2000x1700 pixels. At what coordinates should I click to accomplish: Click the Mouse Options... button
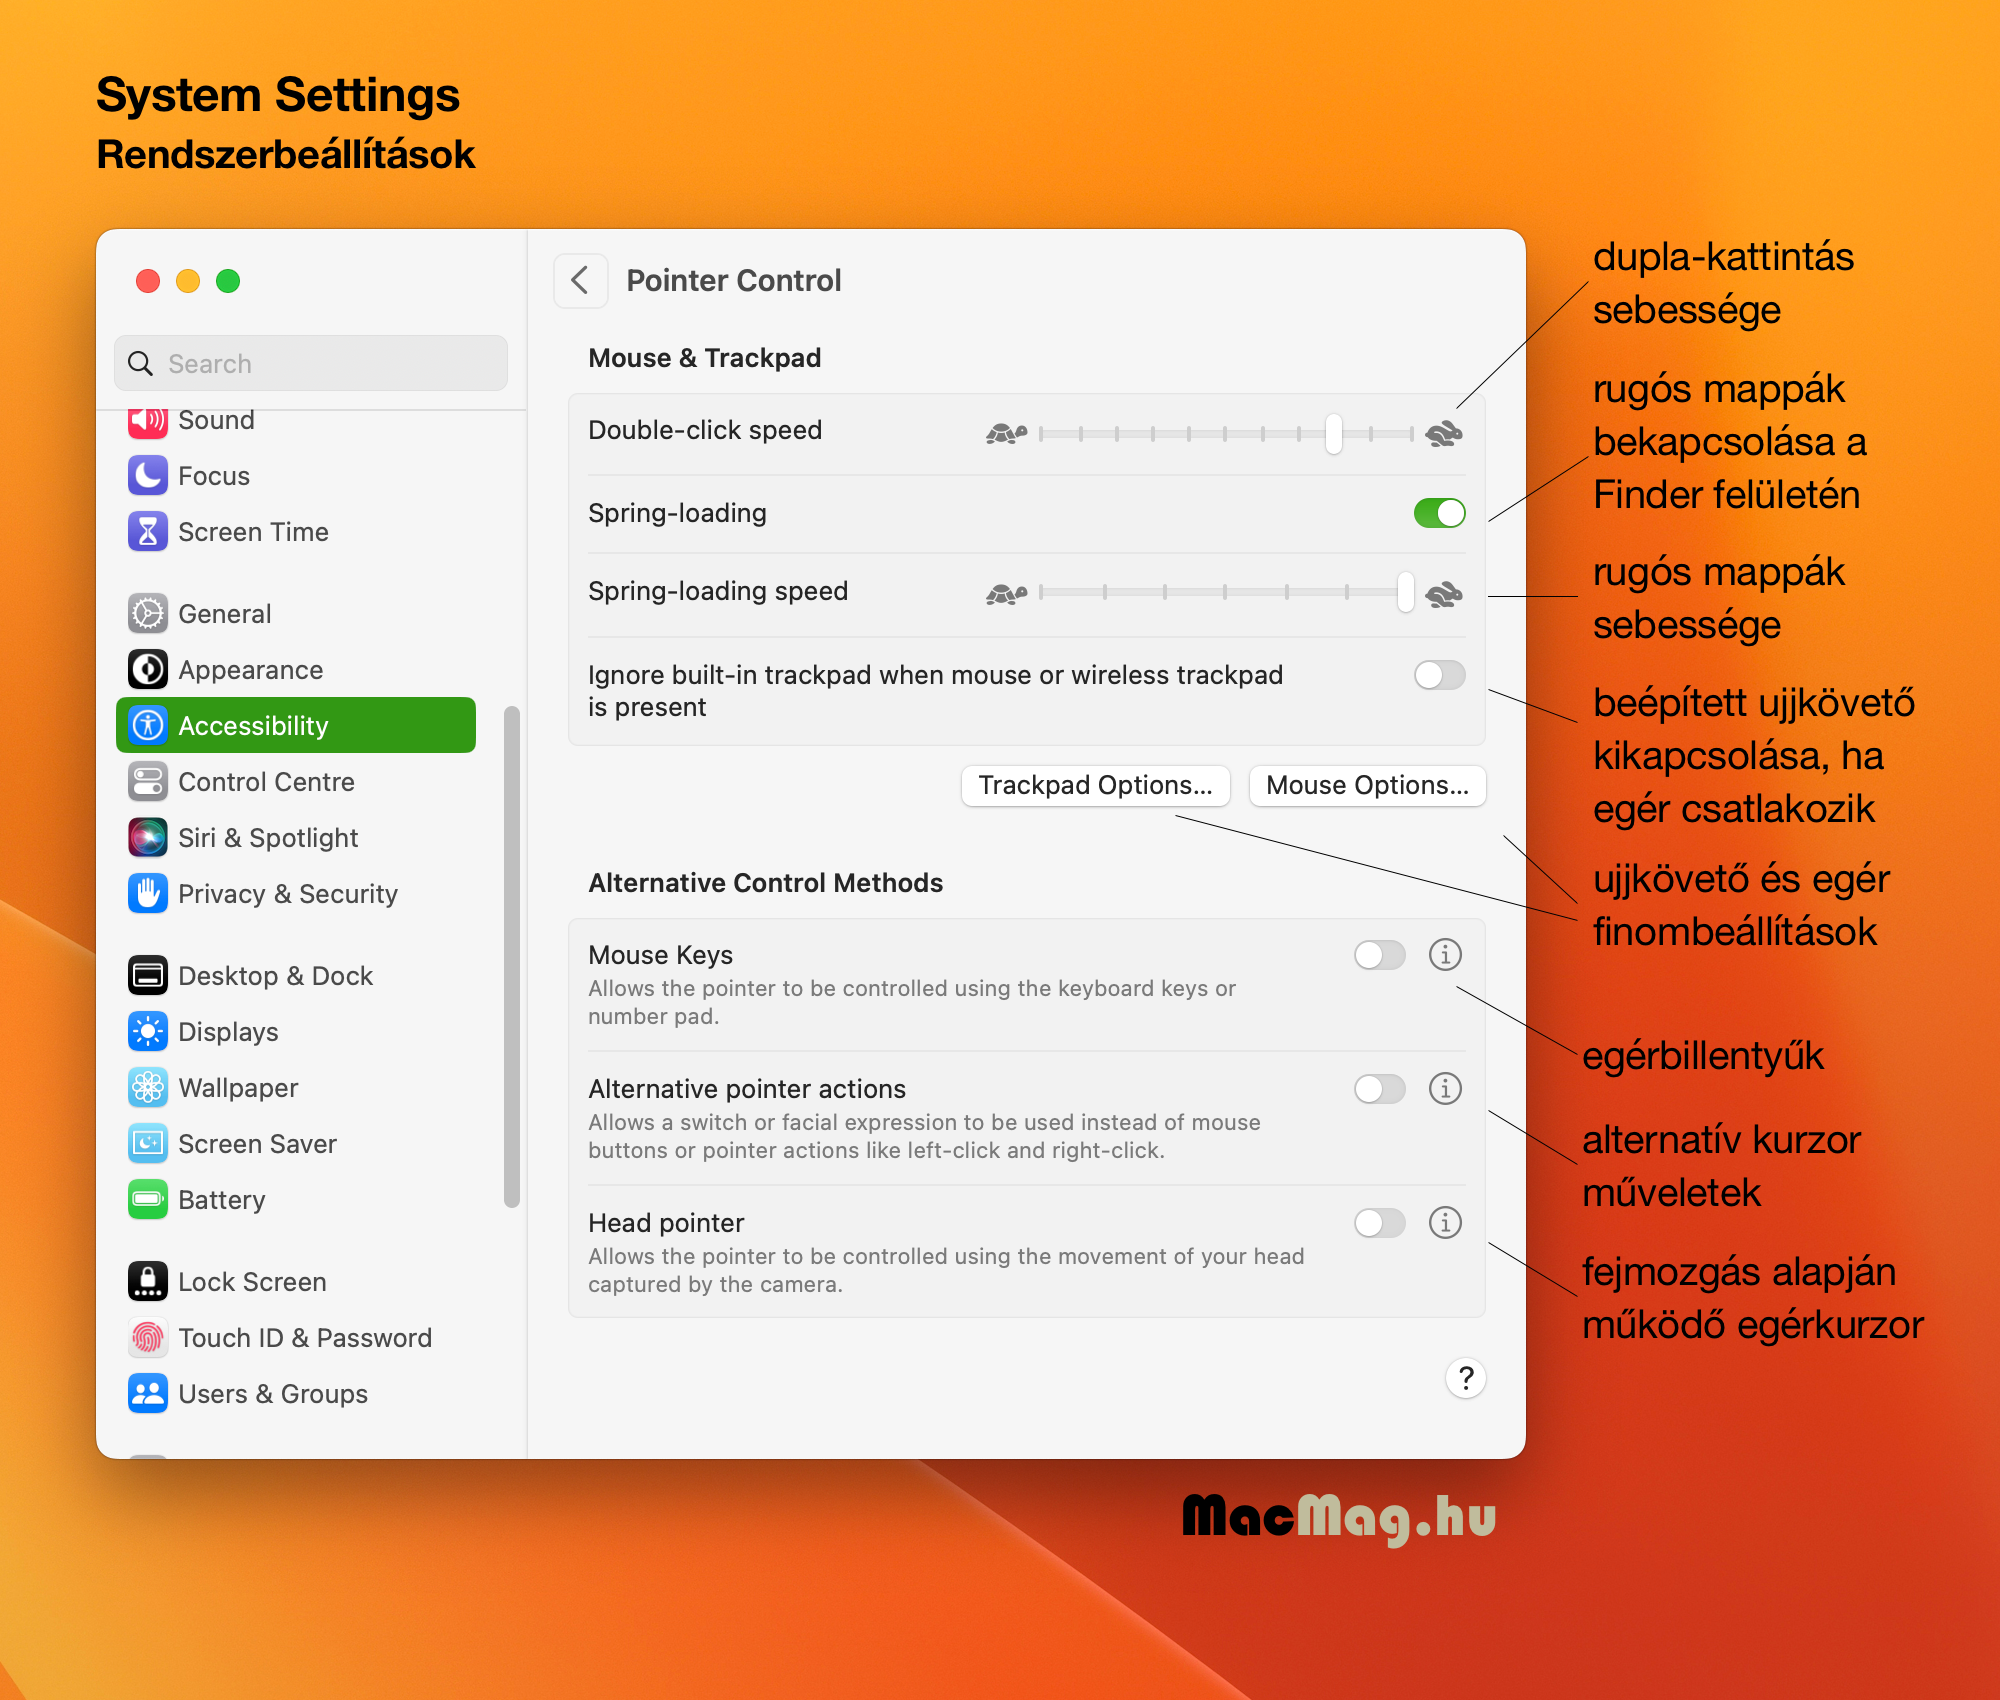tap(1367, 786)
